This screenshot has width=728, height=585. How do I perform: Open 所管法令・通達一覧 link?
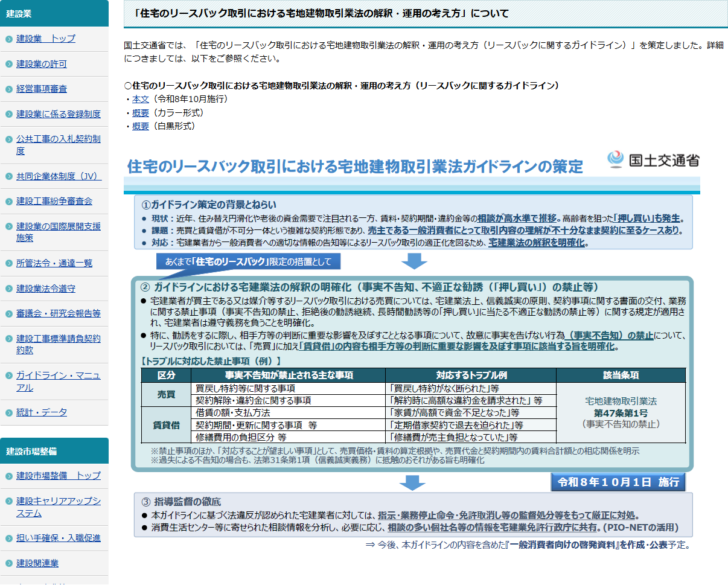click(x=54, y=263)
